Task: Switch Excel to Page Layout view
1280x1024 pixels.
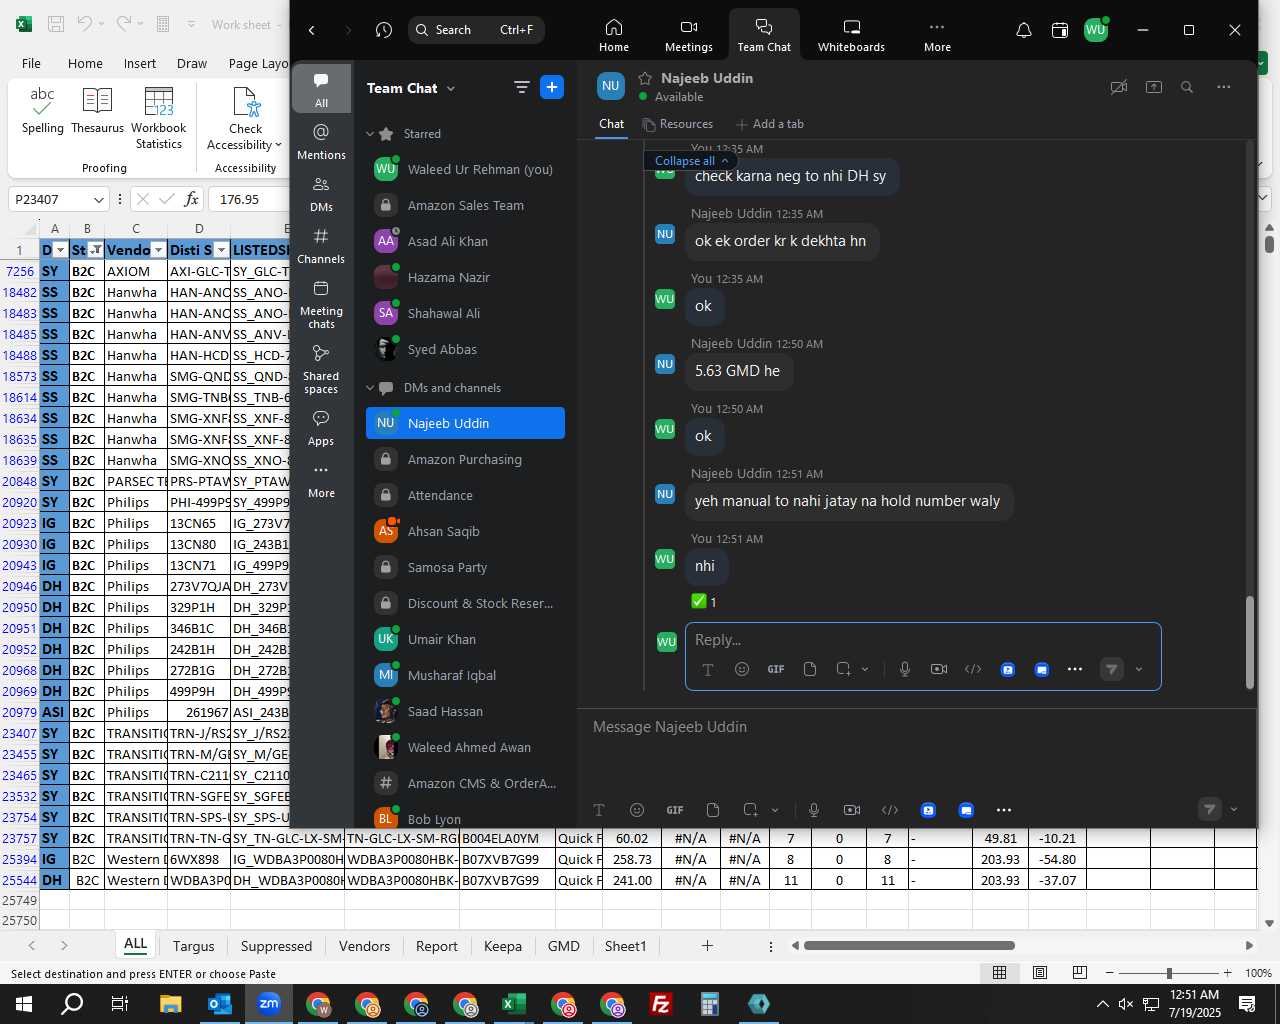Action: pyautogui.click(x=1040, y=973)
